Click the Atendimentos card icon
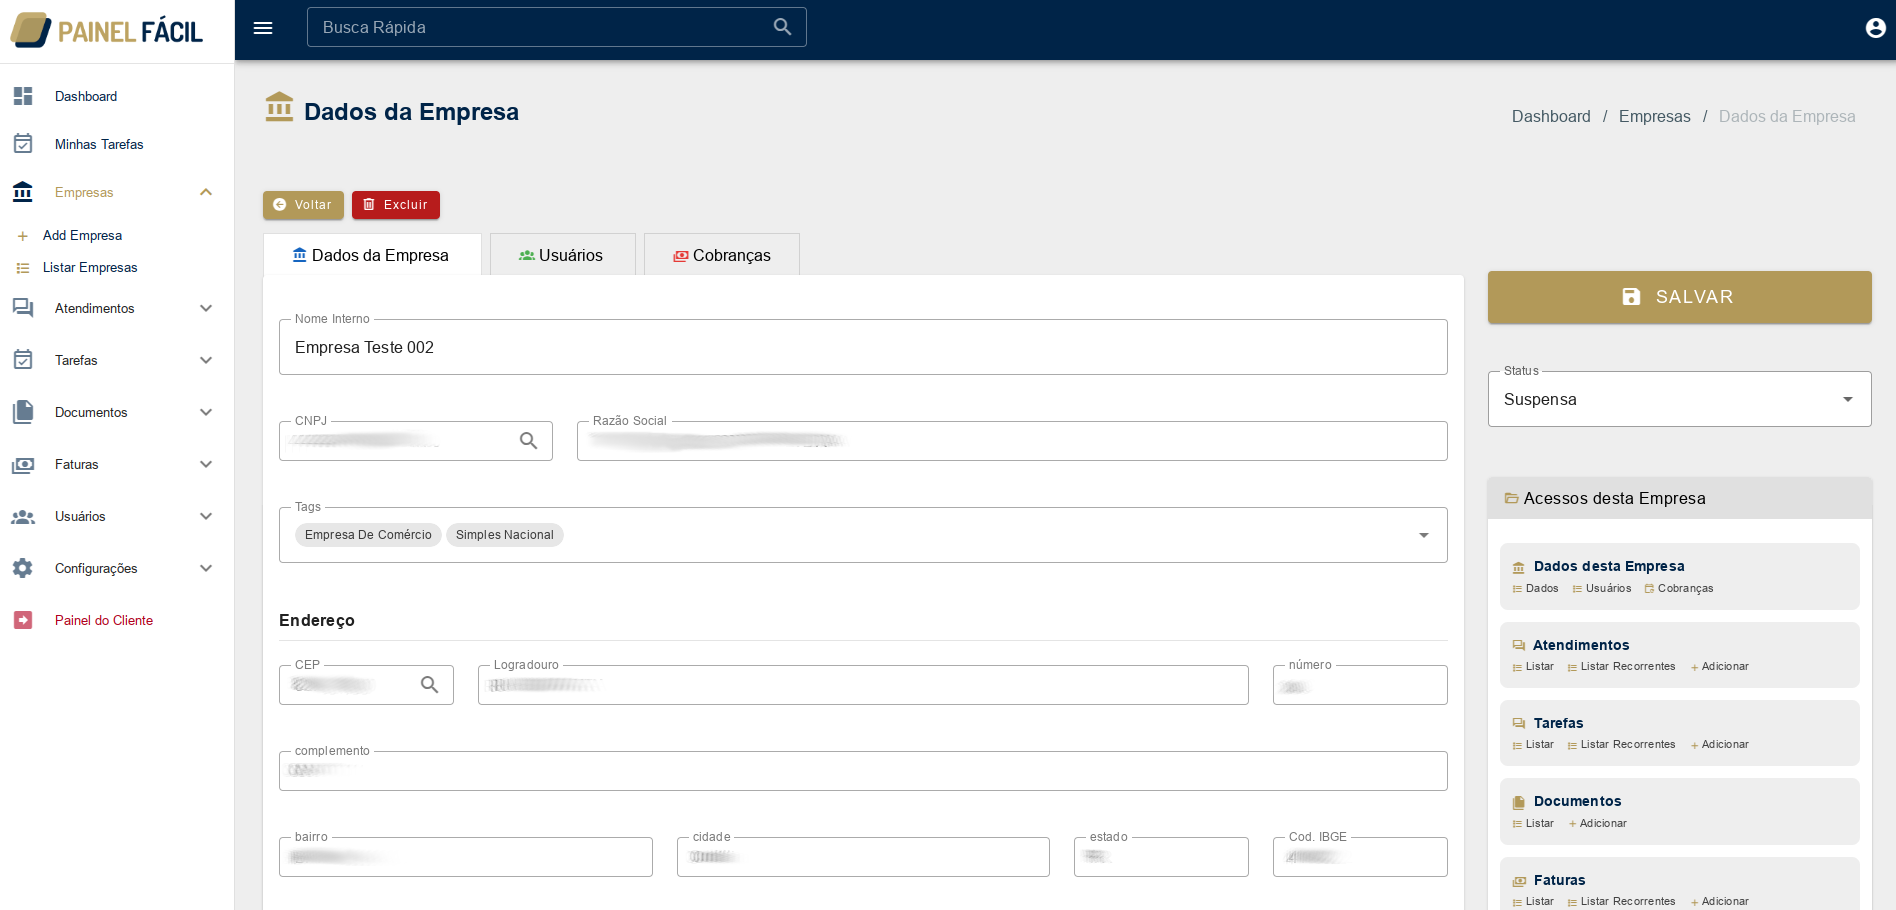This screenshot has height=910, width=1896. [1519, 646]
